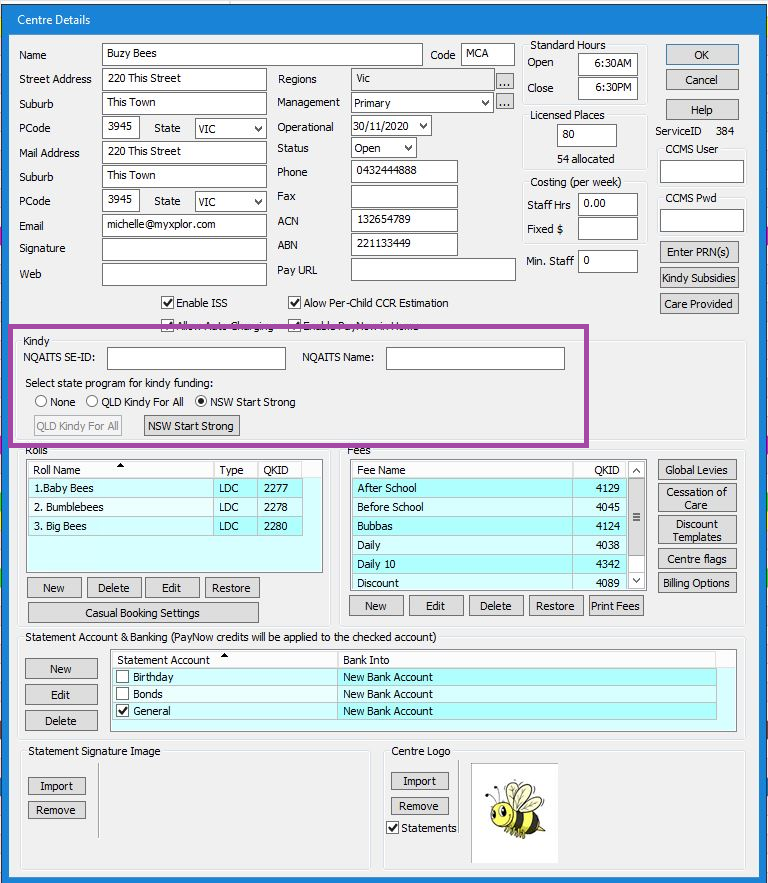Enable the Birthday statement account checkbox
This screenshot has width=768, height=883.
pos(123,677)
